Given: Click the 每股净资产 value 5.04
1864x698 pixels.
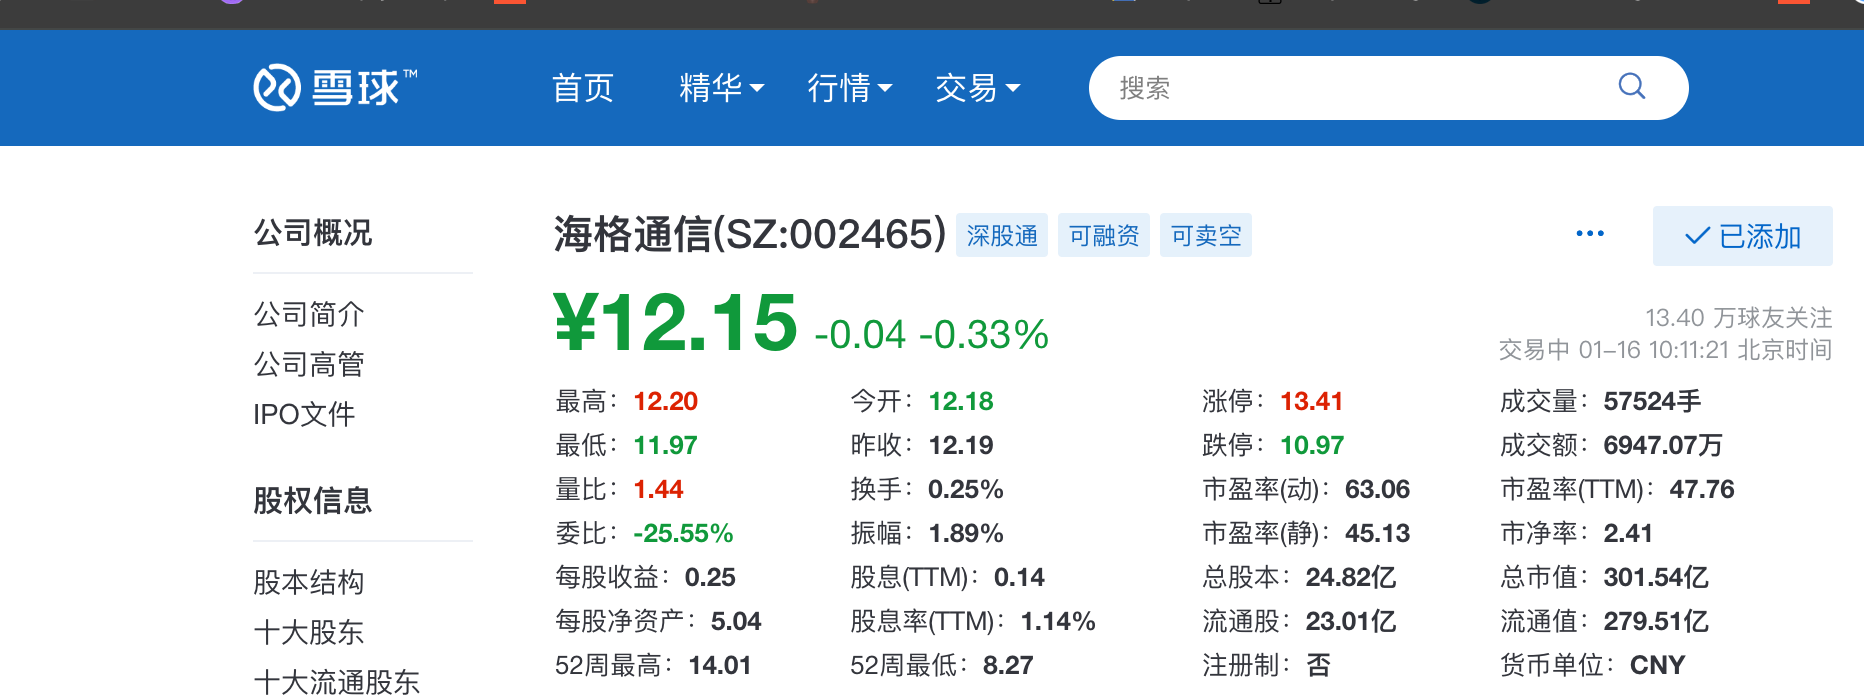Looking at the screenshot, I should click(x=736, y=621).
